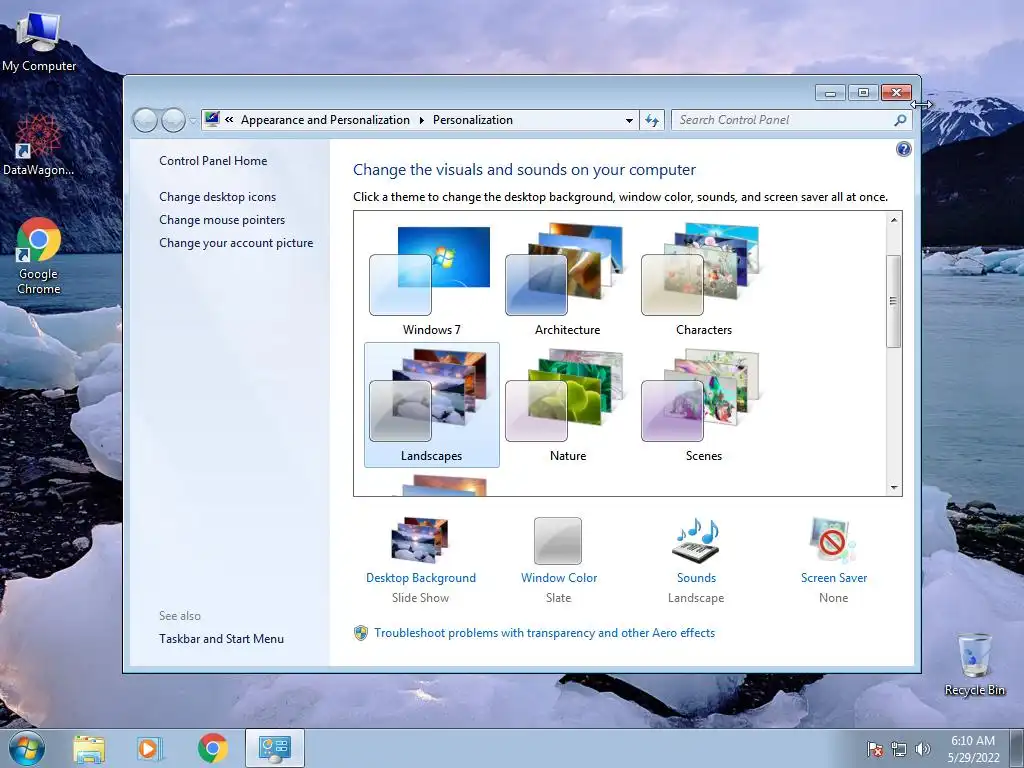Minimize the Personalization window
The height and width of the screenshot is (768, 1024).
click(x=830, y=93)
